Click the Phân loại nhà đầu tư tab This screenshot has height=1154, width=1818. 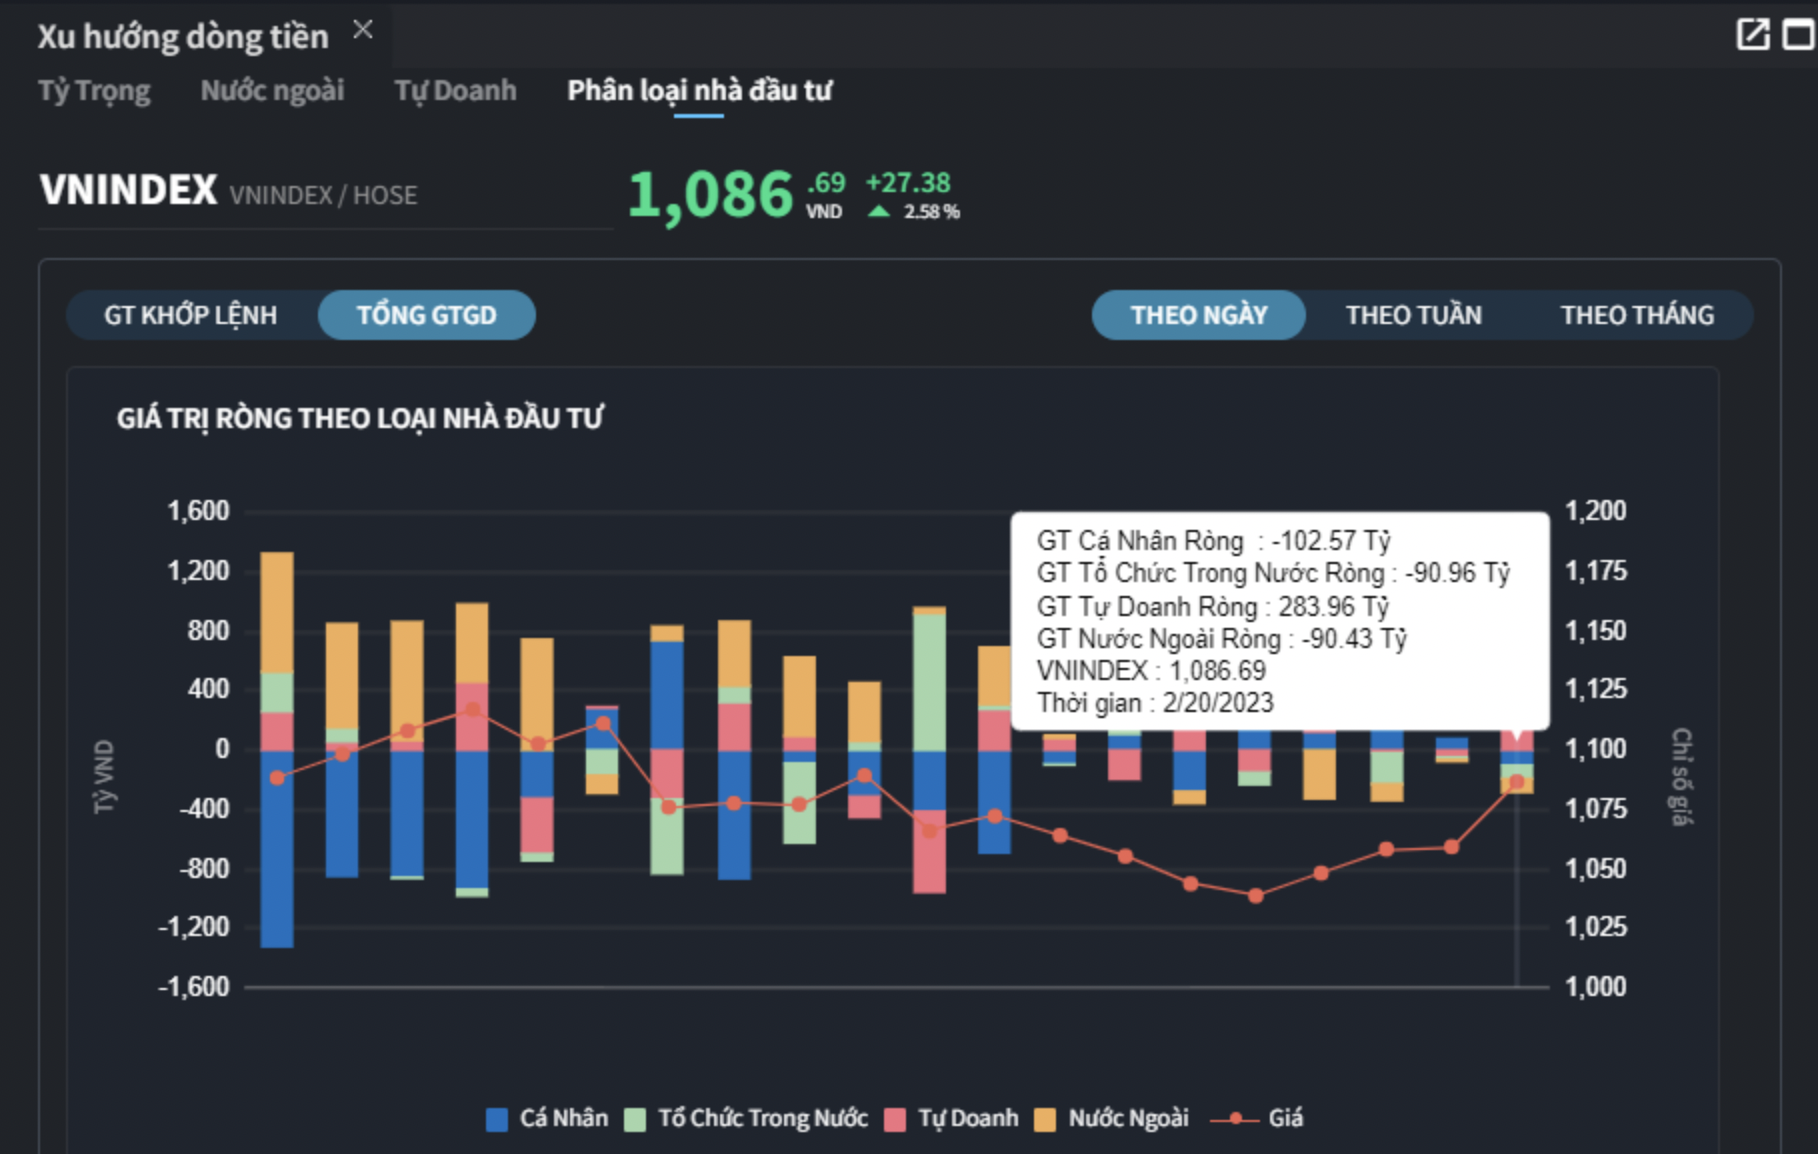click(699, 91)
